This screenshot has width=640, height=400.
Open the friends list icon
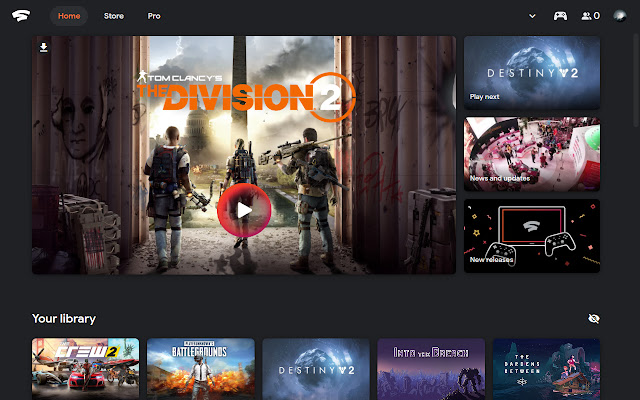[x=590, y=16]
